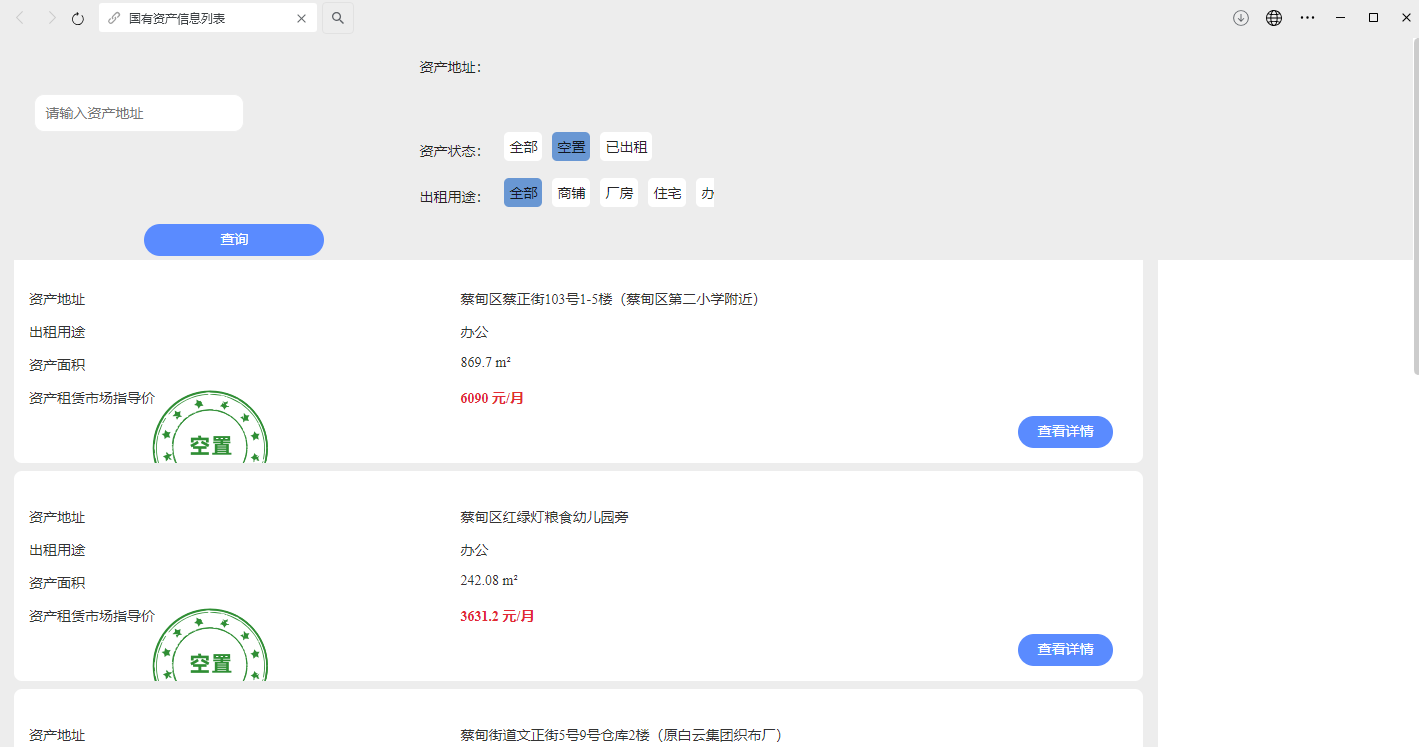Click the browser back arrow icon
The width and height of the screenshot is (1419, 747).
click(20, 18)
